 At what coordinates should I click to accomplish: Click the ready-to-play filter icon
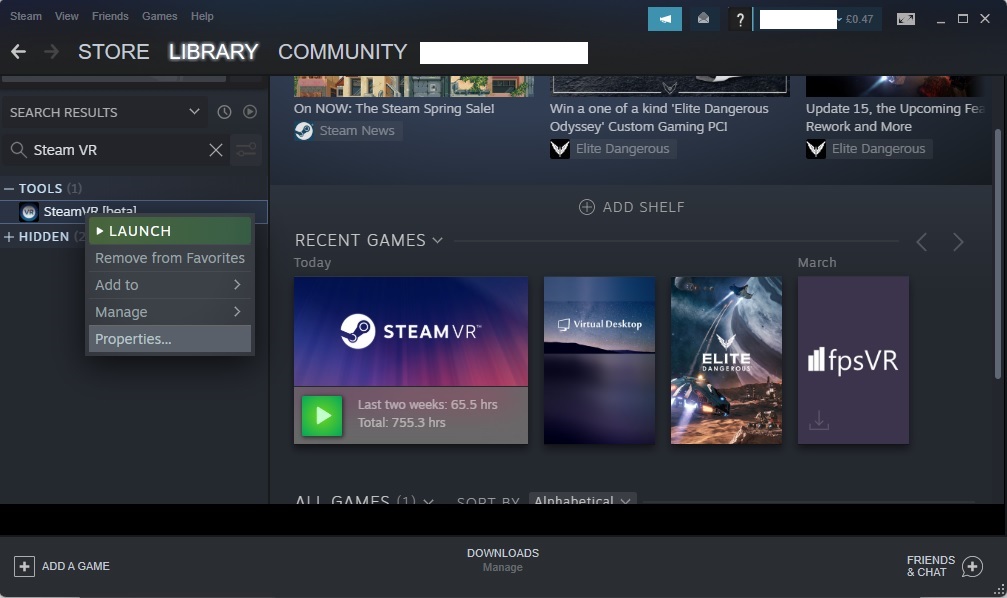coord(250,112)
